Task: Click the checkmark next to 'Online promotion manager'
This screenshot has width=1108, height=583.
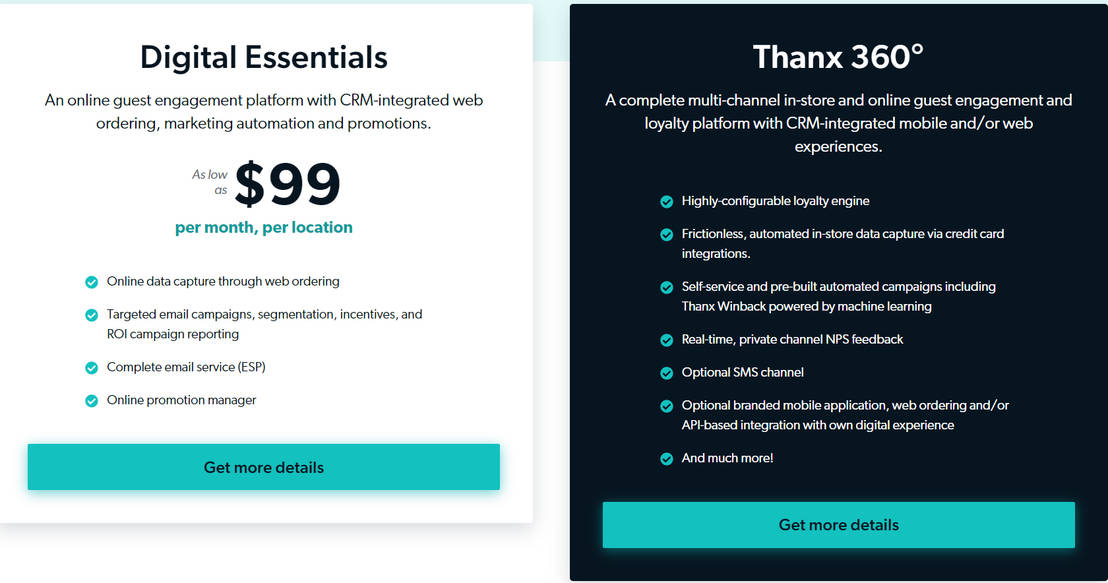Action: [x=92, y=400]
